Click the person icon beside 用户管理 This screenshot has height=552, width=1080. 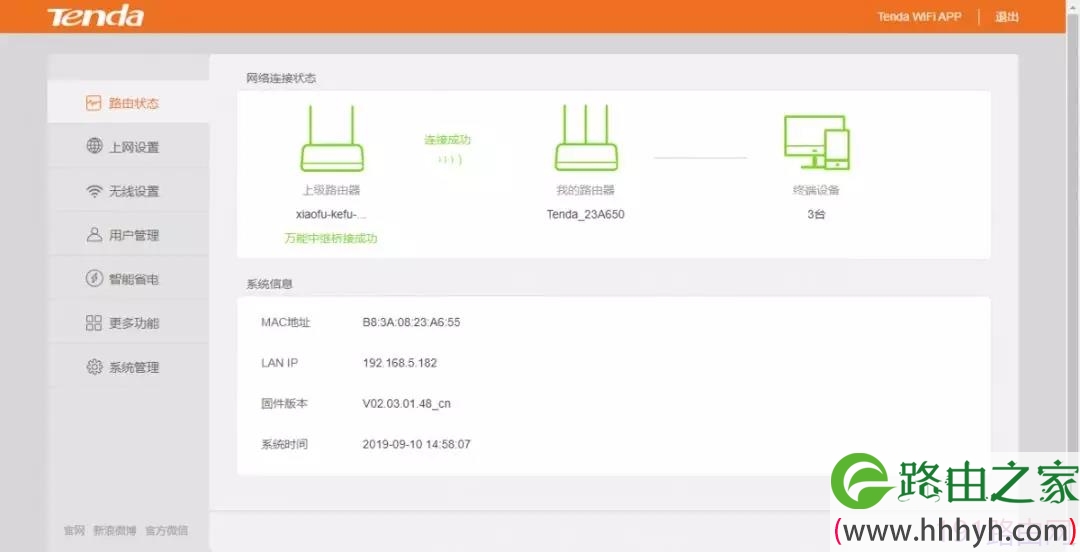[x=94, y=234]
